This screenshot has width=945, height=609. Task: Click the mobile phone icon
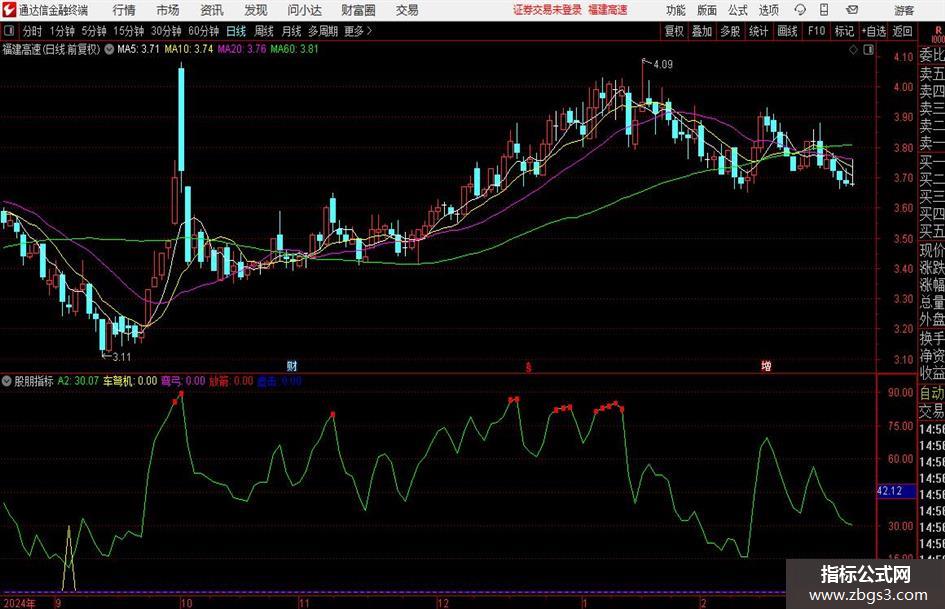pos(824,10)
